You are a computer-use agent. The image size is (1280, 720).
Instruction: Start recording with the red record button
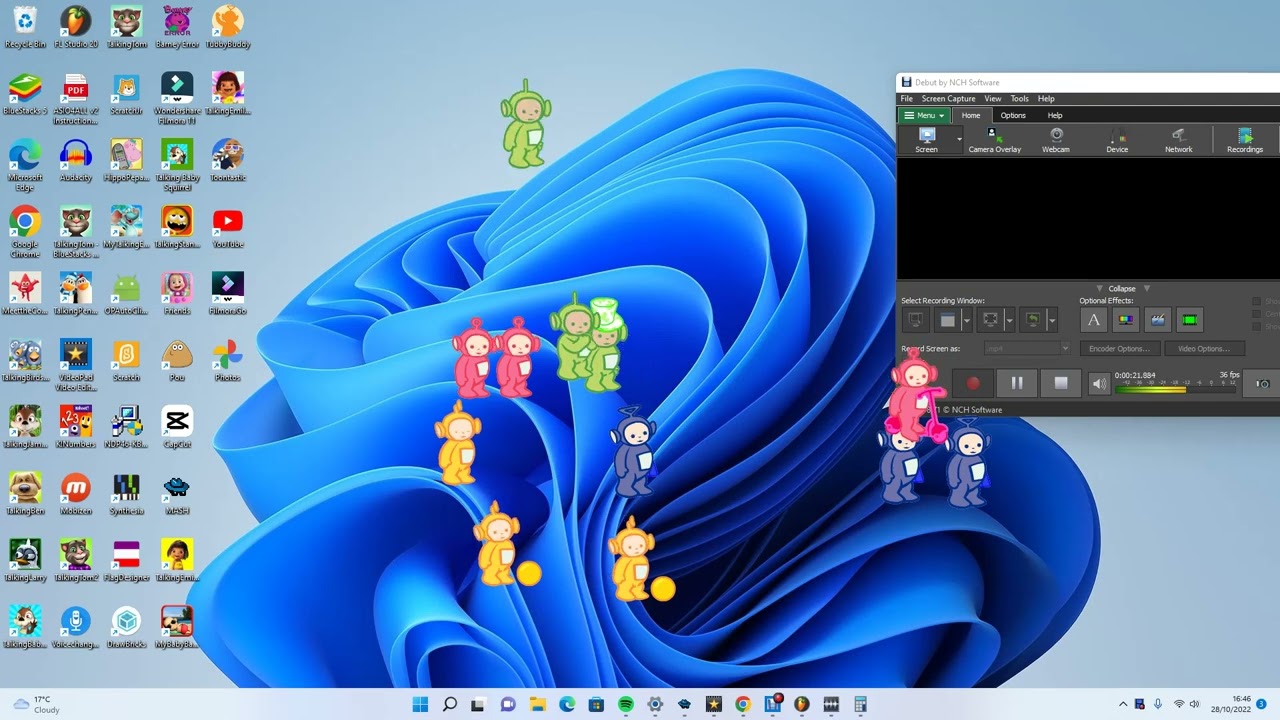[x=973, y=383]
